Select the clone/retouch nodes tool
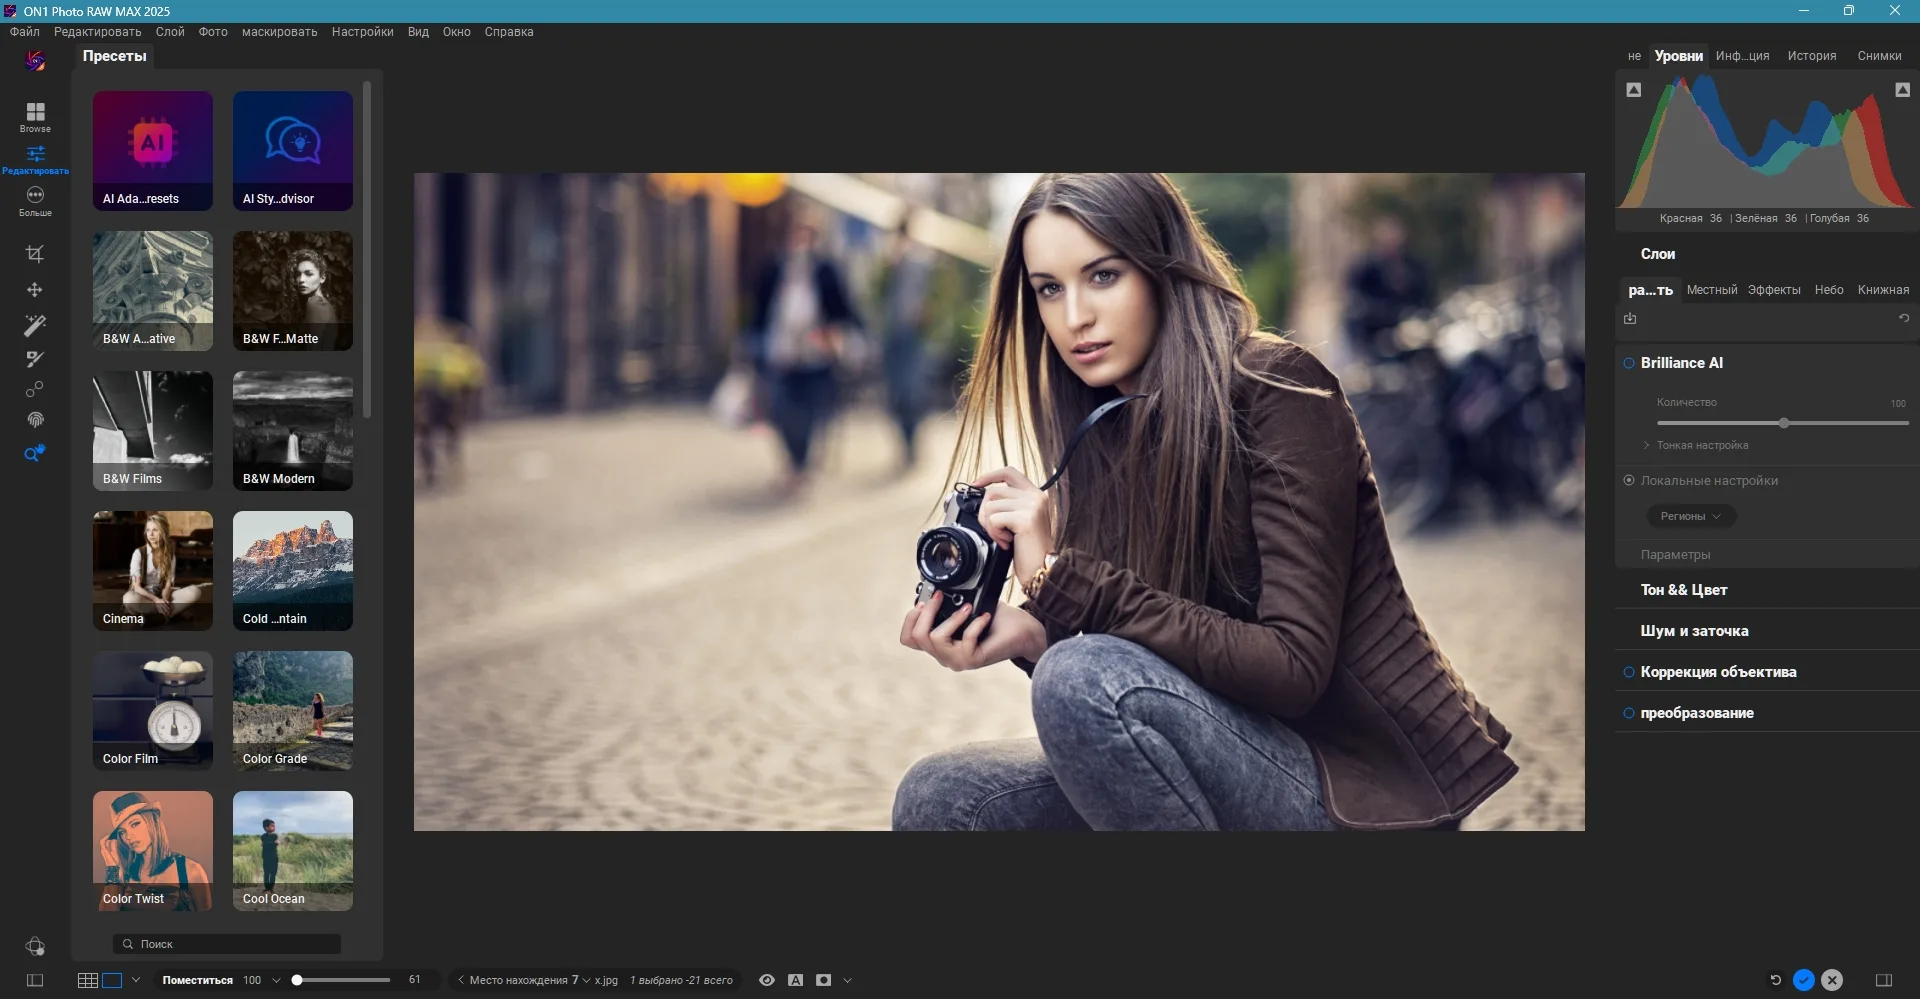The image size is (1920, 999). point(35,389)
